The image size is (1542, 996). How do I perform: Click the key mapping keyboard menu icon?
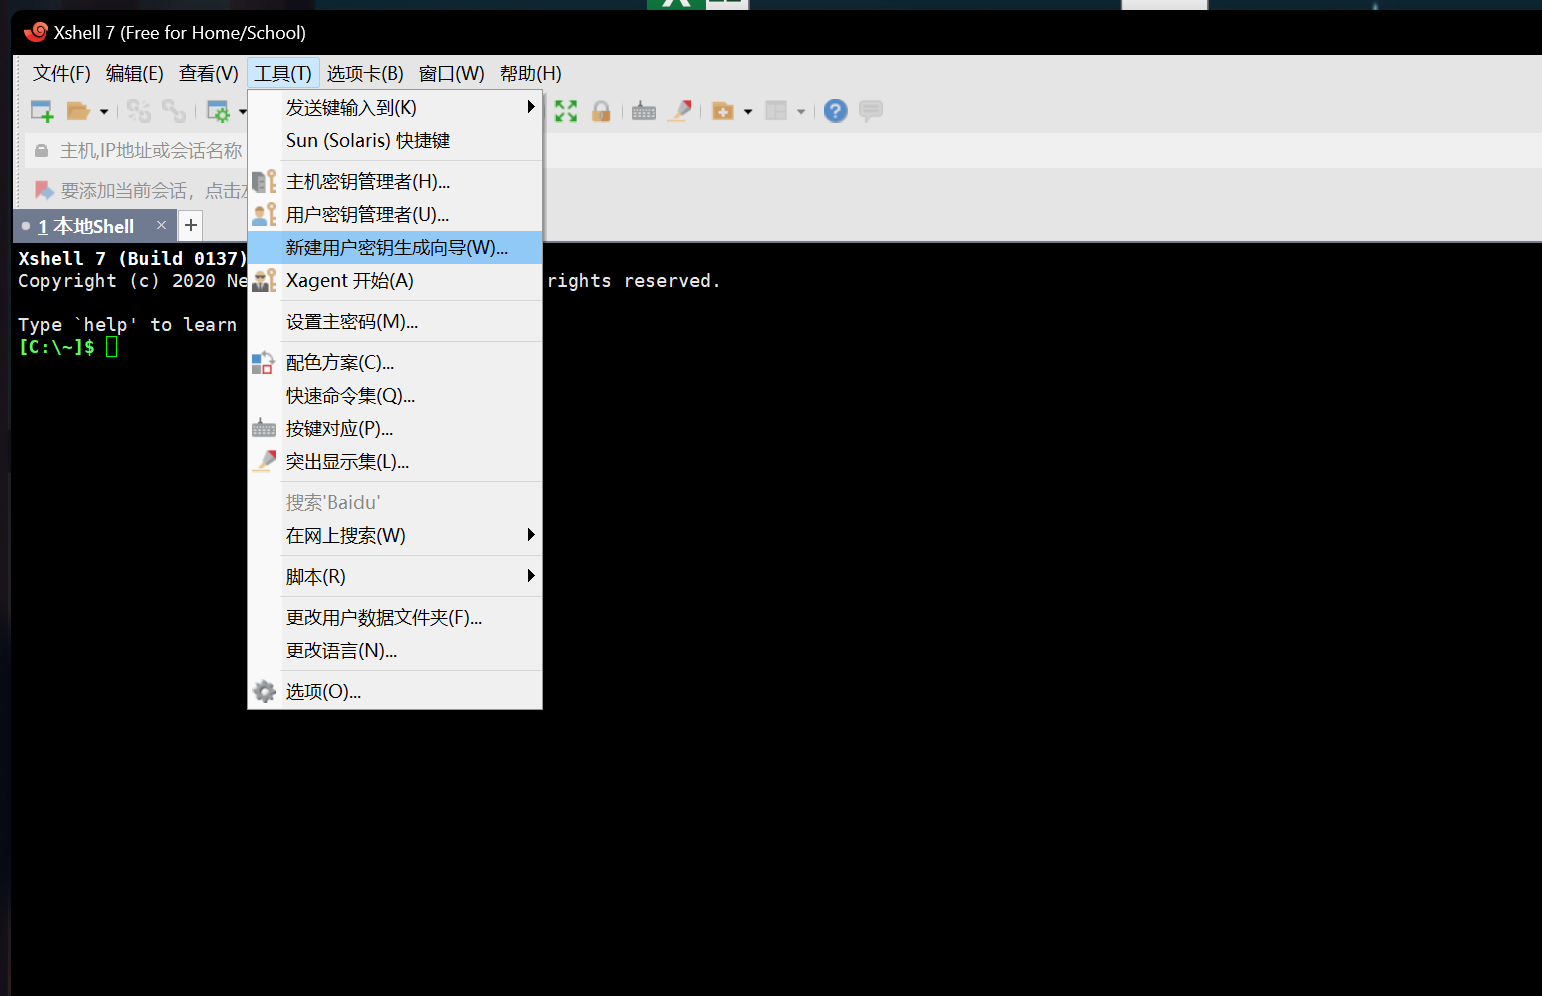[x=264, y=428]
